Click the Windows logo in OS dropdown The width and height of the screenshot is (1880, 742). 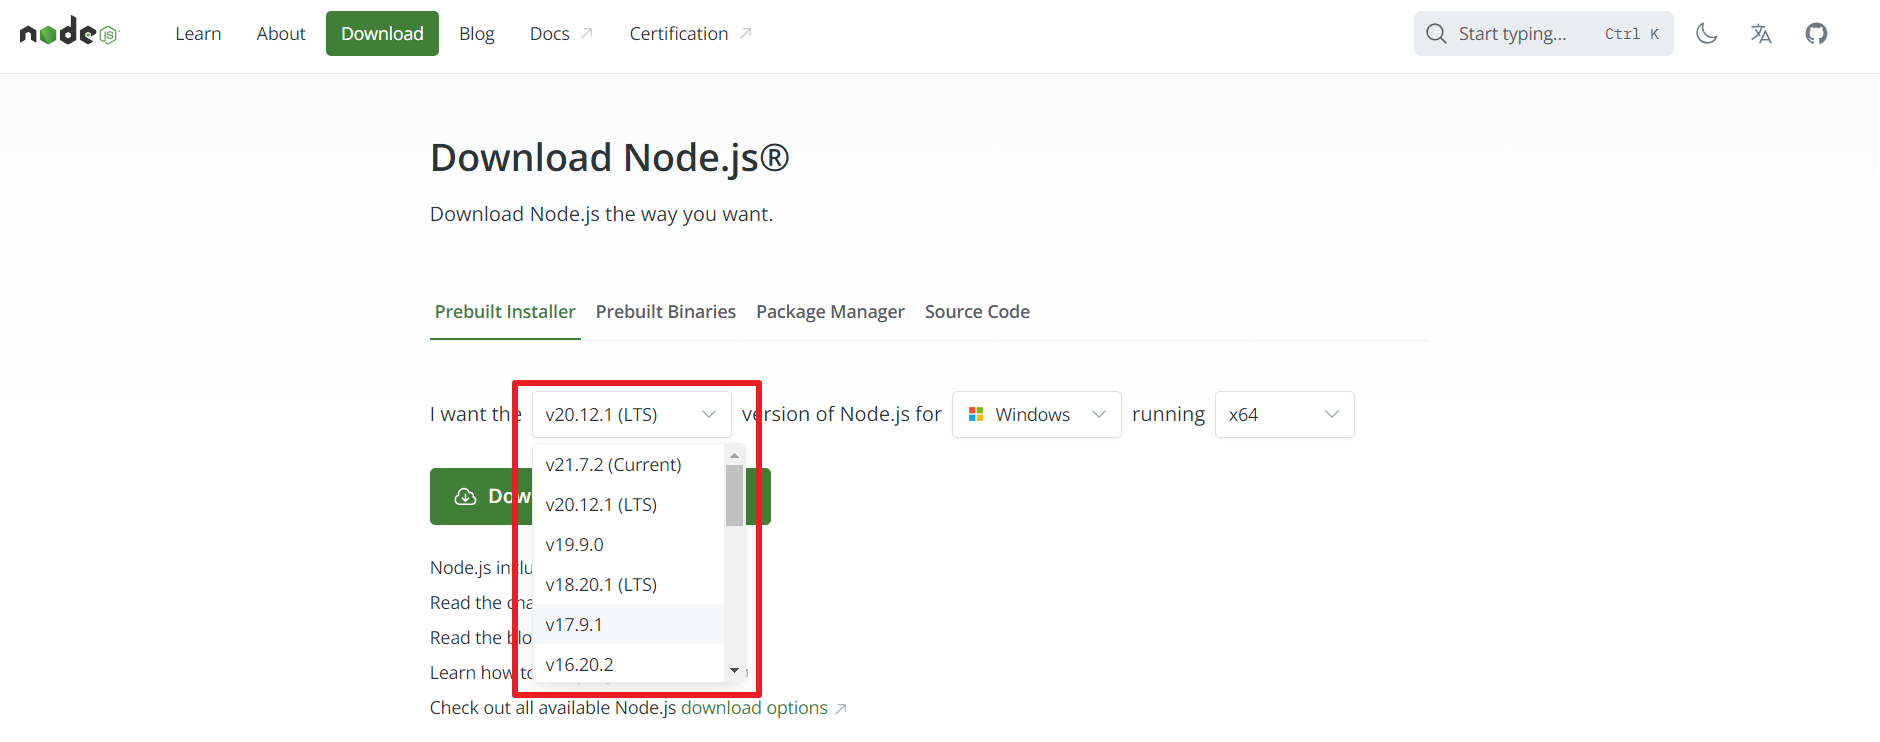click(976, 414)
